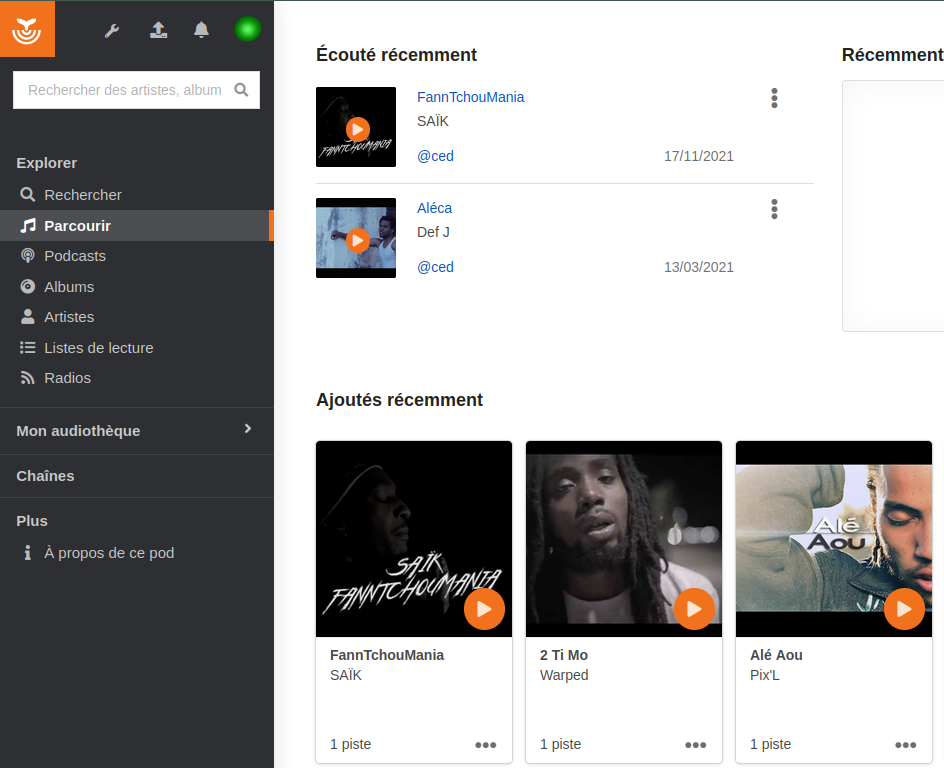944x768 pixels.
Task: Open Chaînes section
Action: point(45,476)
